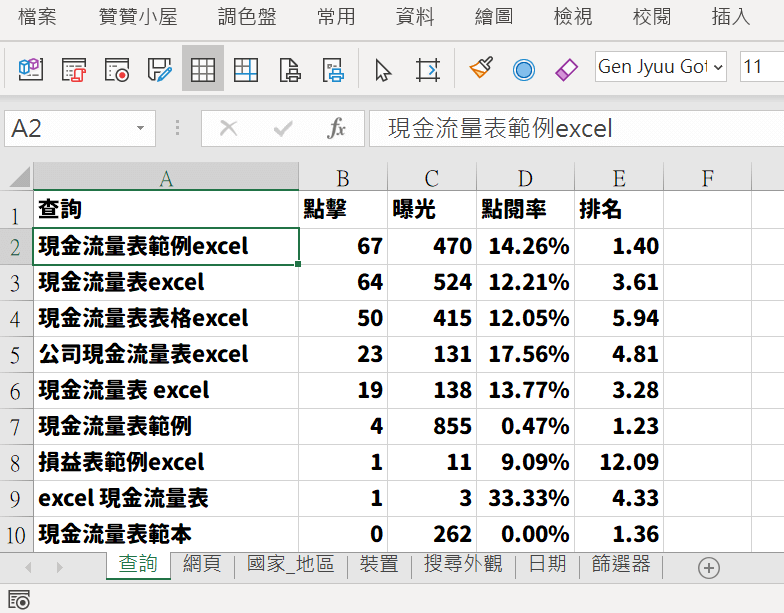The image size is (784, 613).
Task: Open the 繪圖 ribbon tab
Action: point(494,17)
